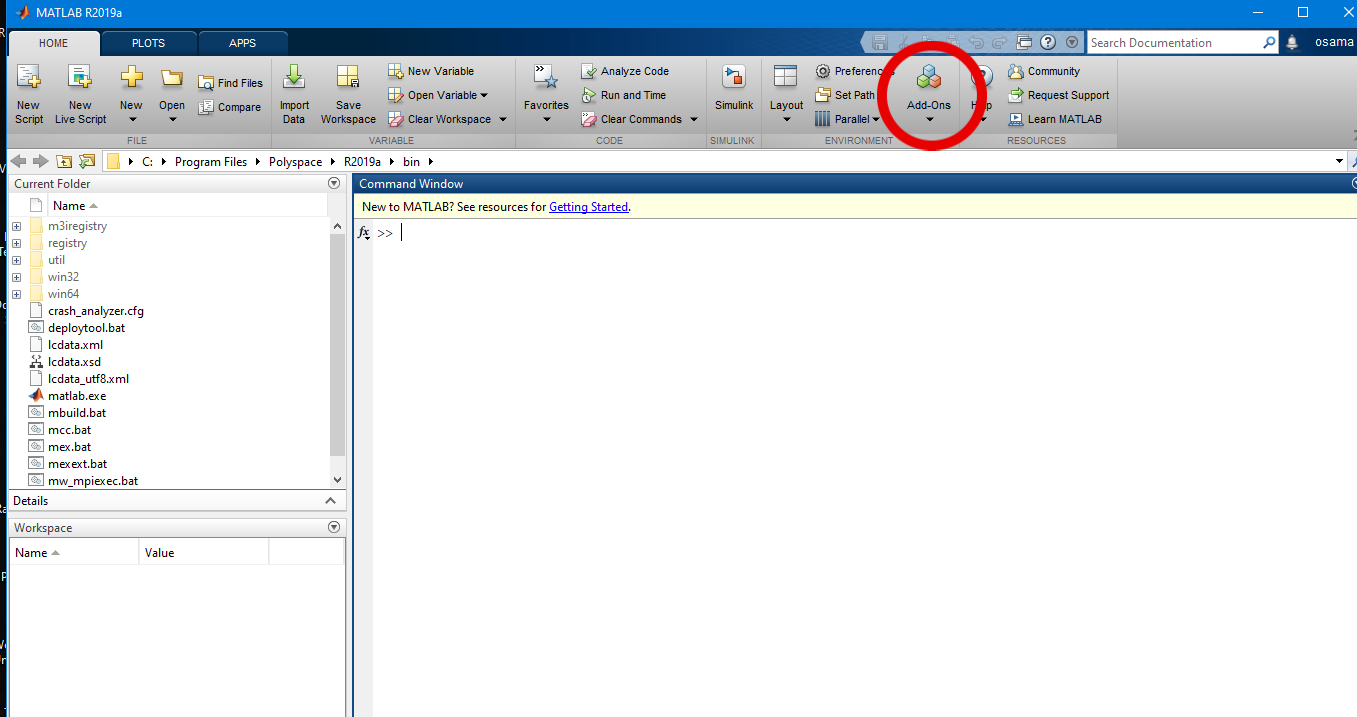
Task: Click Clear Commands button
Action: [632, 119]
